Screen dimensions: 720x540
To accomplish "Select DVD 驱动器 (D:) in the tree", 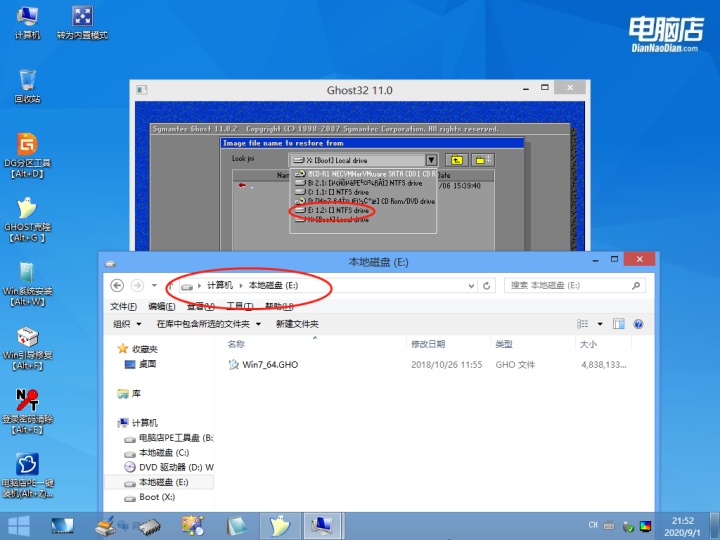I will tap(169, 467).
